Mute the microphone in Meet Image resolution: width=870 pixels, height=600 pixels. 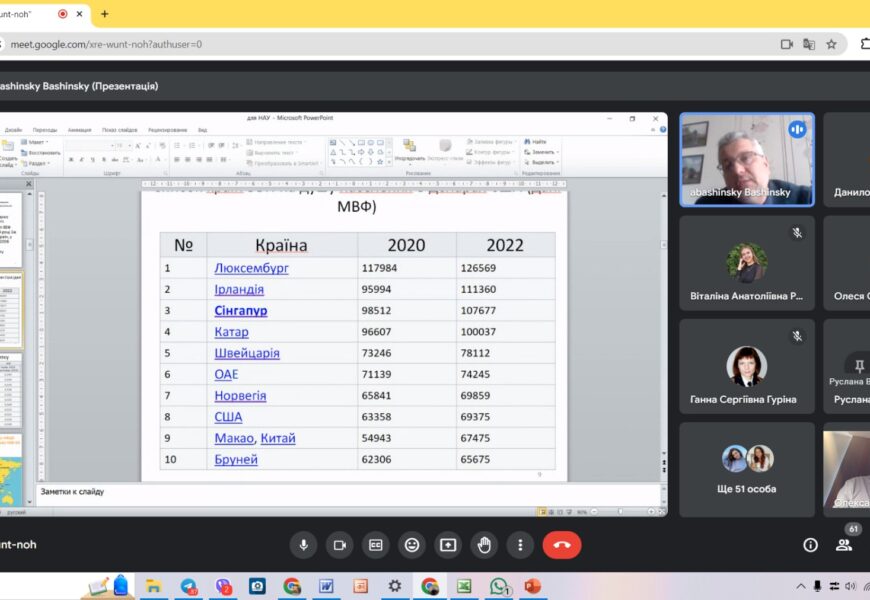304,545
